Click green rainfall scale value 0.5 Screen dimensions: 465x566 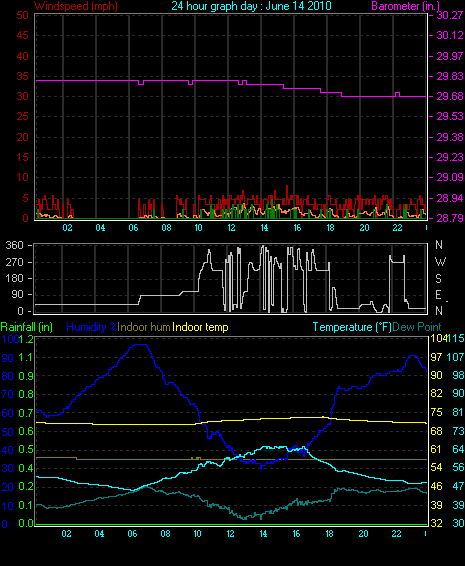26,449
